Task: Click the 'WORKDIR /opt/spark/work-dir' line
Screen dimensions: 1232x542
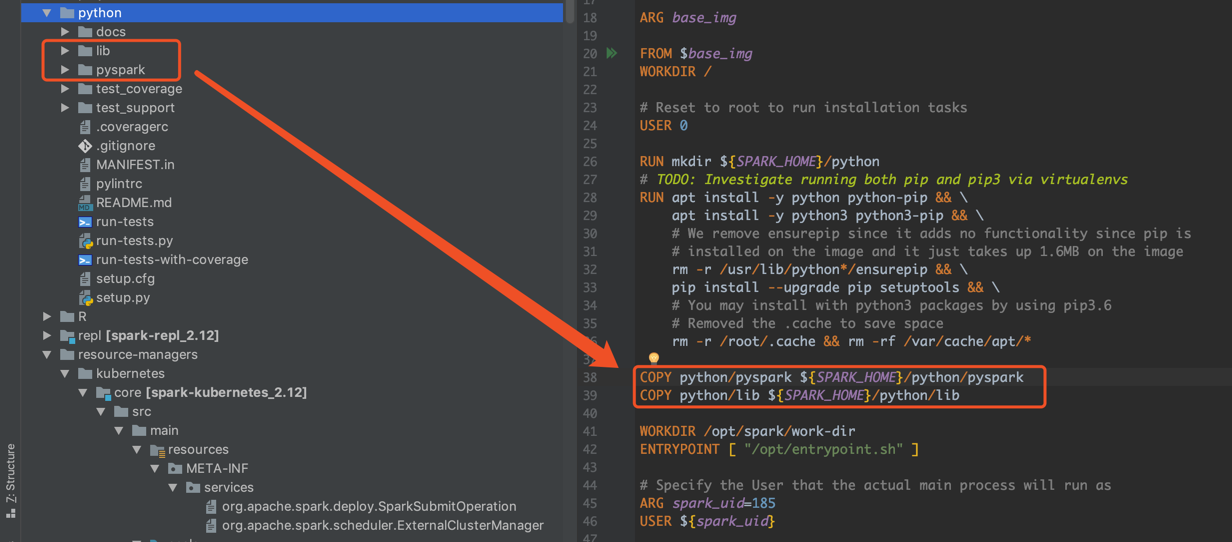Action: (x=748, y=431)
